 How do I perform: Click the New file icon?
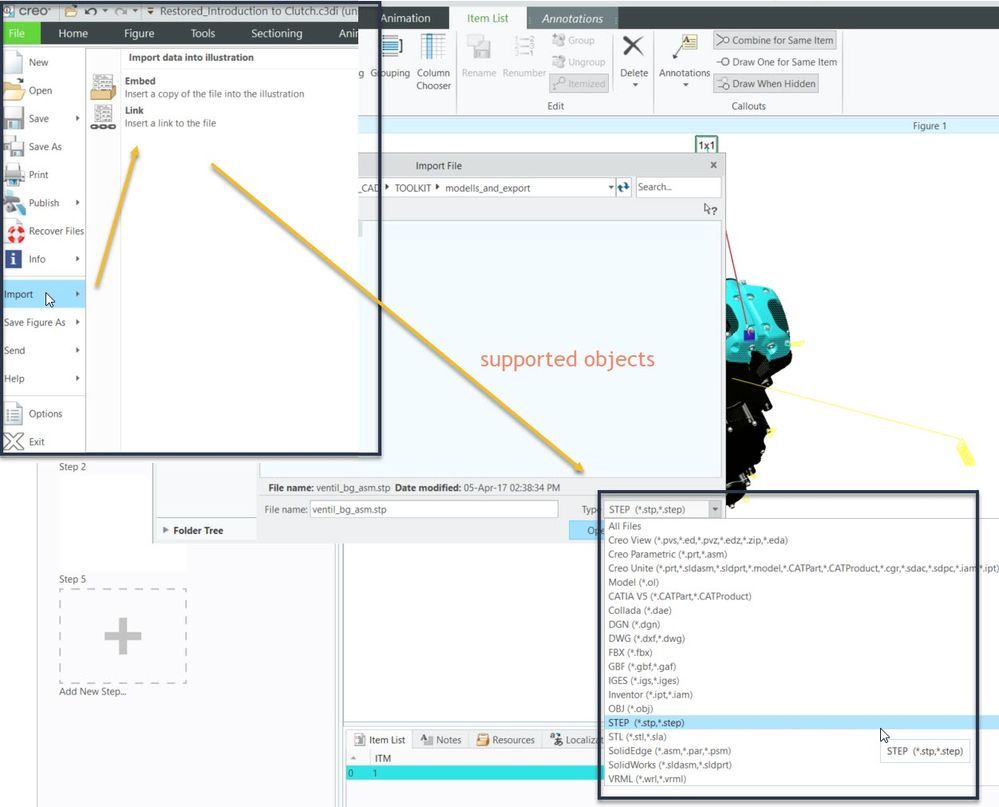click(x=13, y=62)
